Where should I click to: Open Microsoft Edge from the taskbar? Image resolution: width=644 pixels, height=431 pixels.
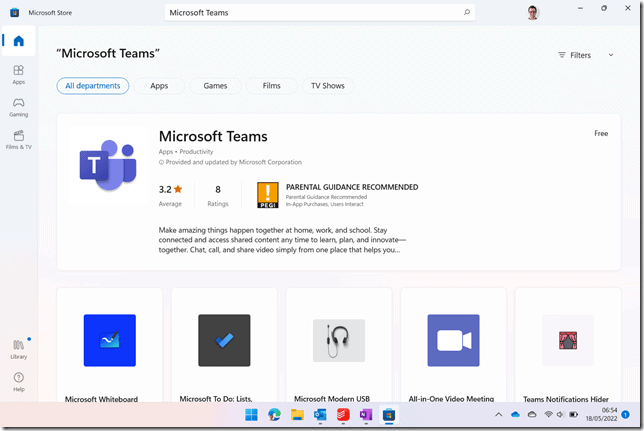274,414
